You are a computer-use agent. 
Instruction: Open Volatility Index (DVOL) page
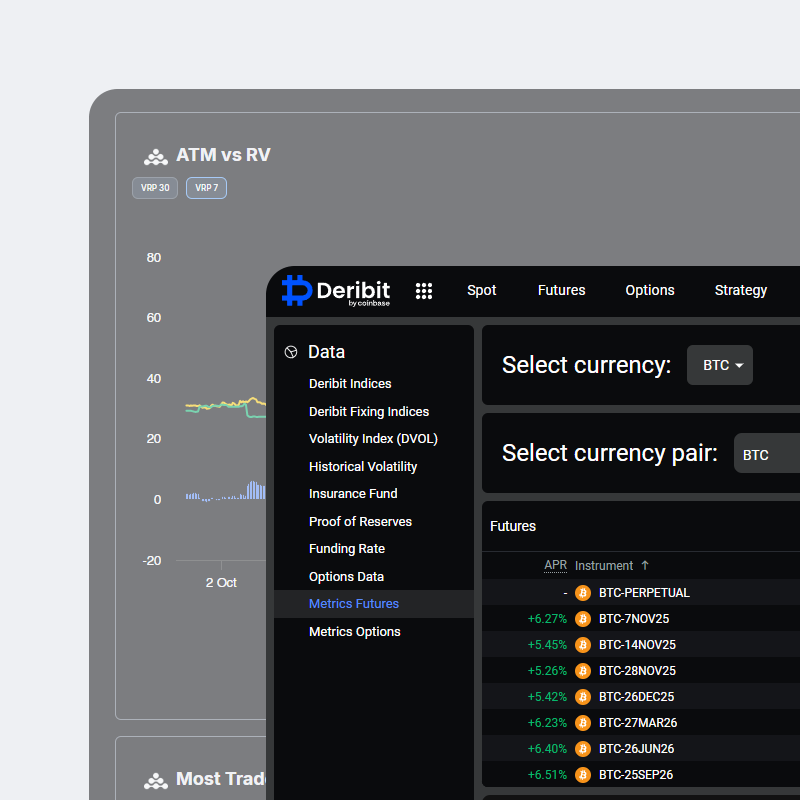373,439
